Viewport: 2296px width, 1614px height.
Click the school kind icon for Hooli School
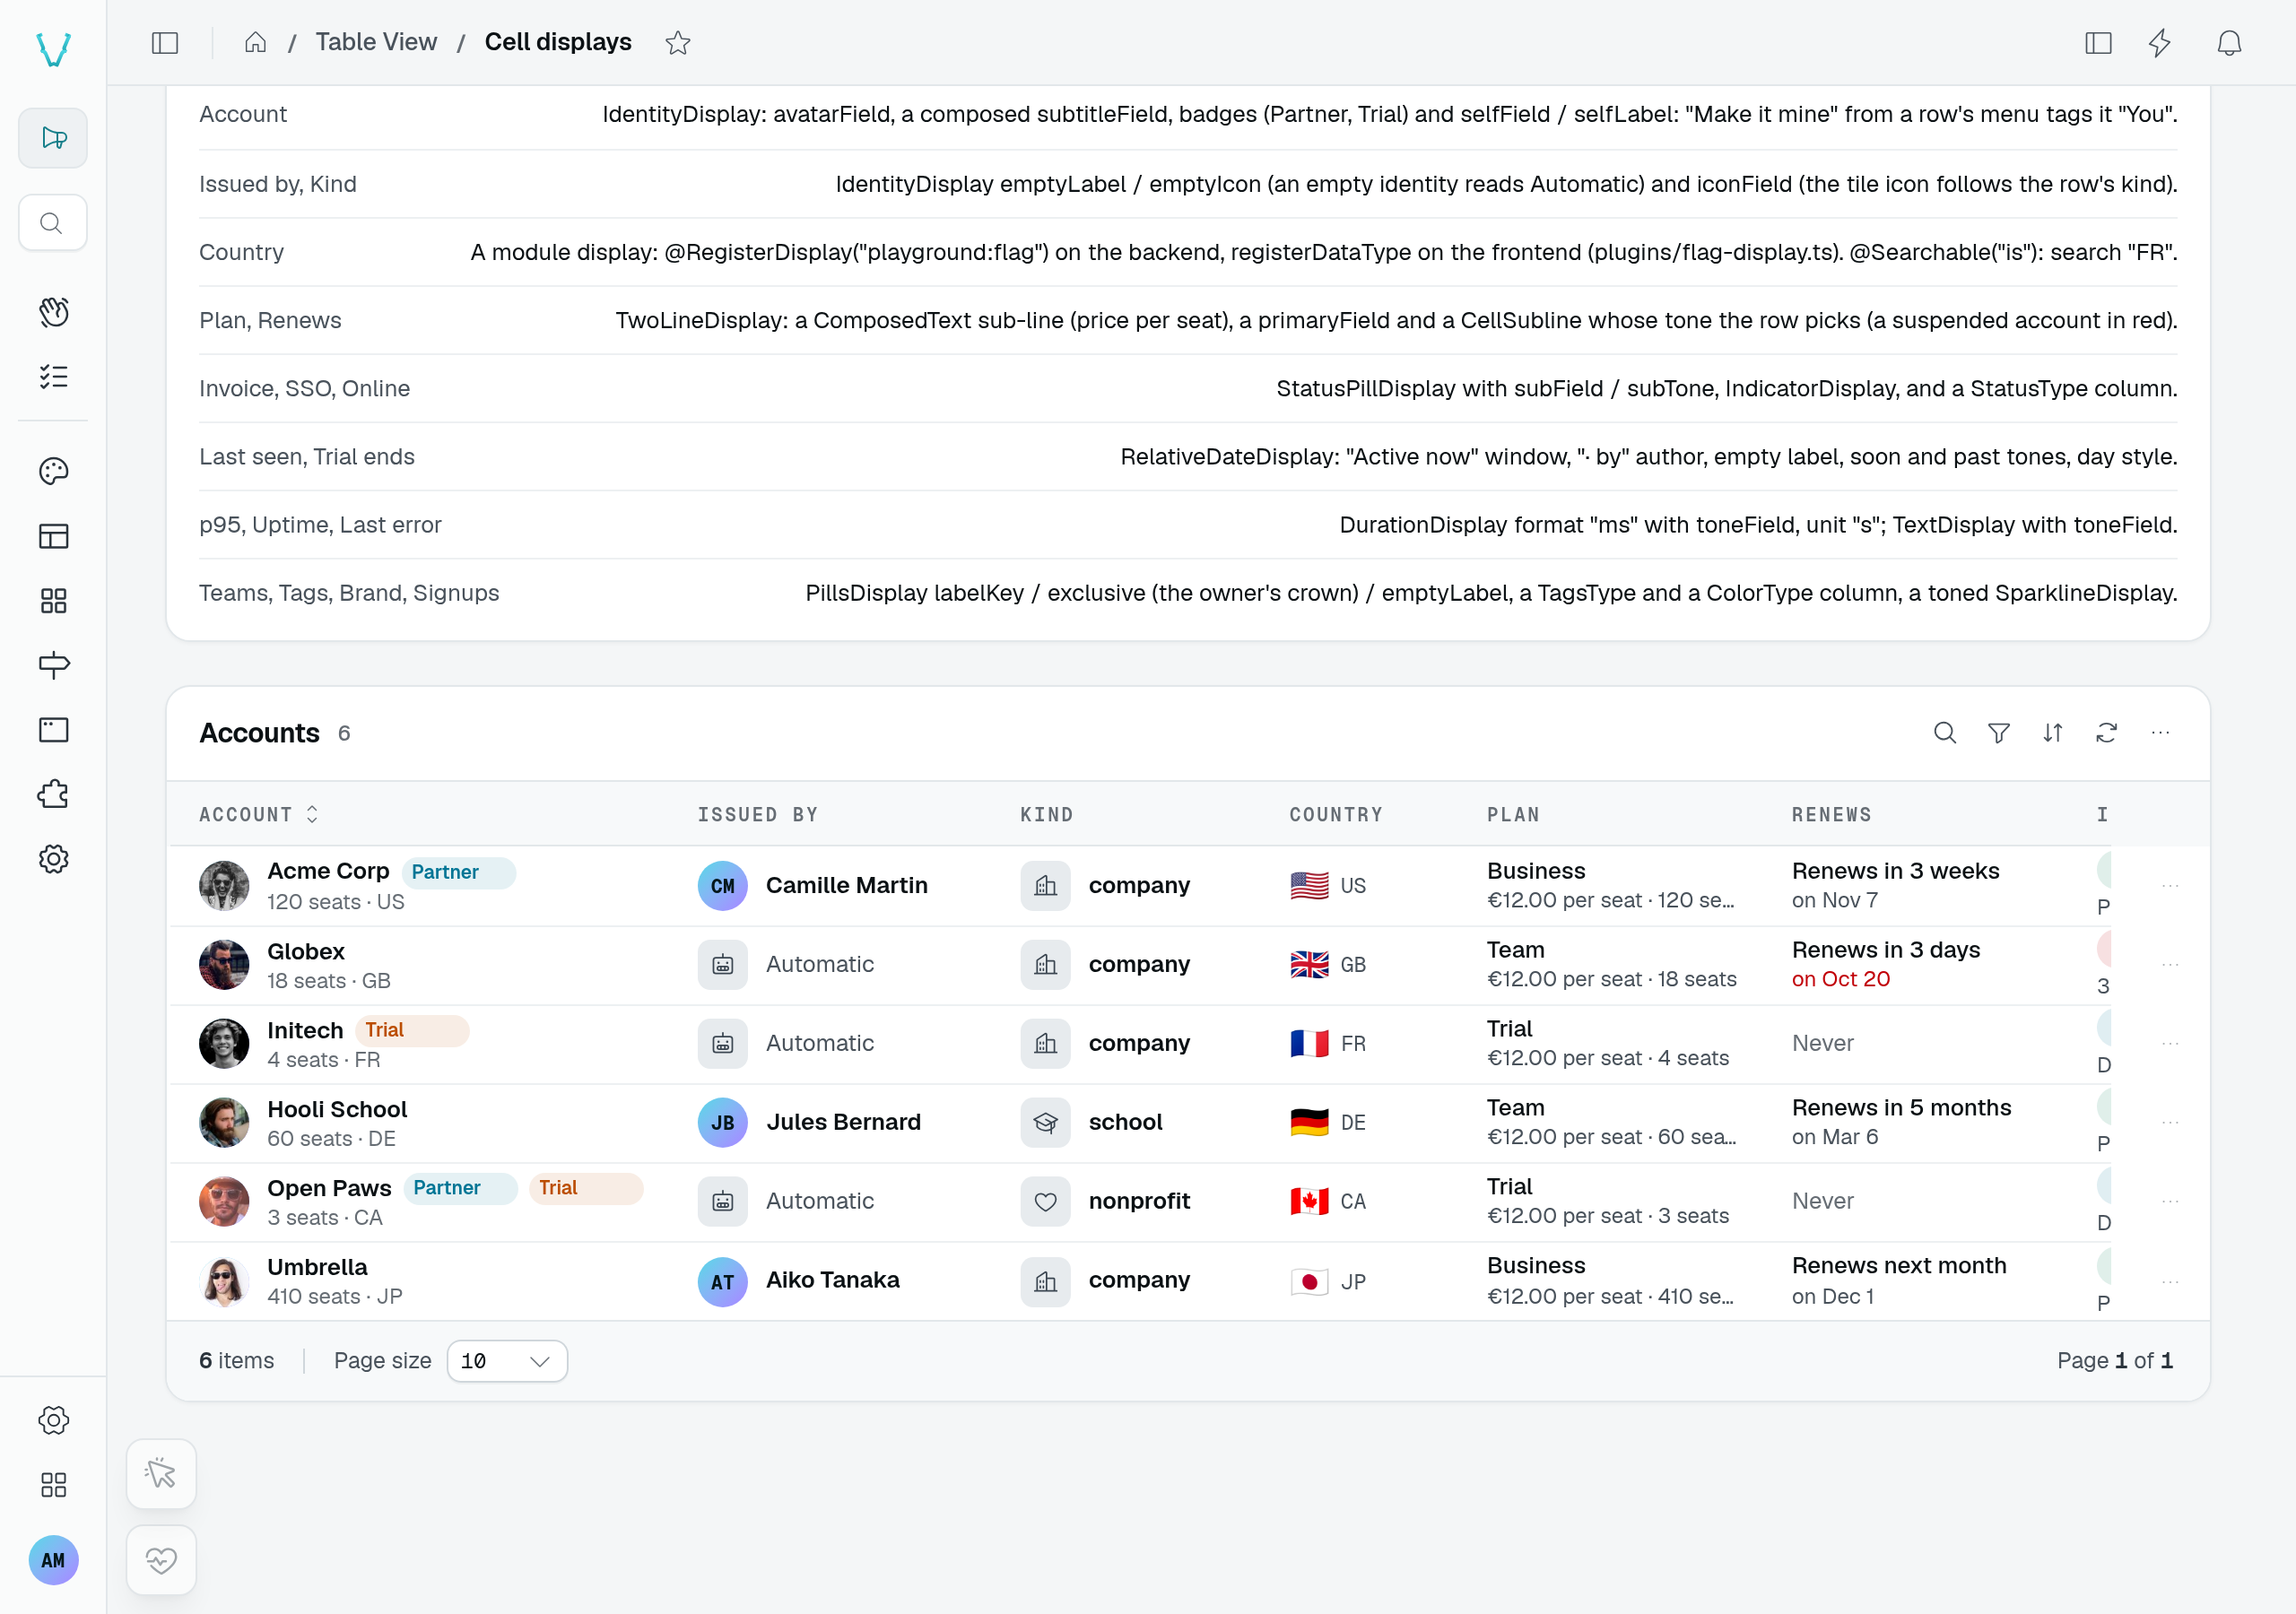(1045, 1123)
